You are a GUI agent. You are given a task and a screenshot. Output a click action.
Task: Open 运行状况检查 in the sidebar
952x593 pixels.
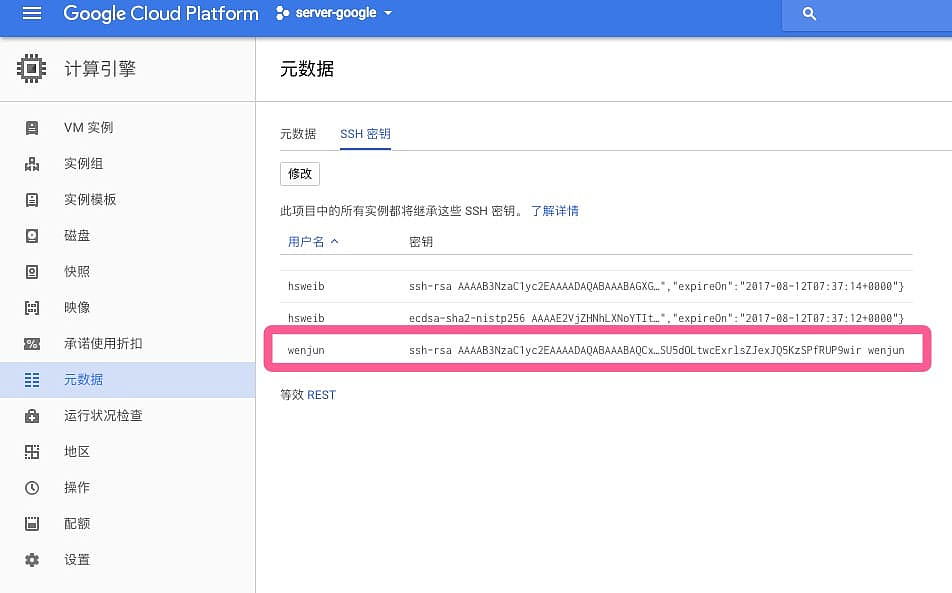point(103,416)
